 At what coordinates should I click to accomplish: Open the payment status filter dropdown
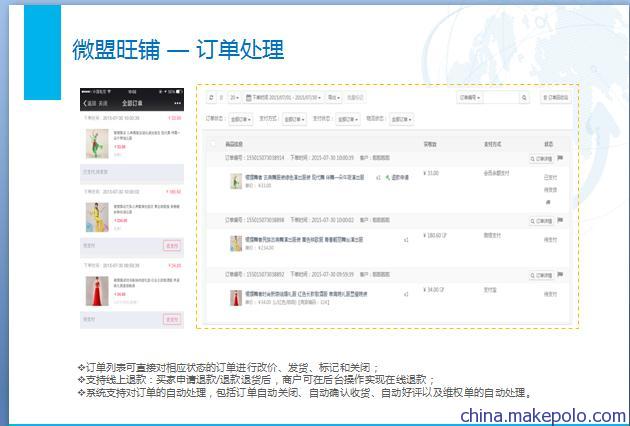click(x=348, y=119)
